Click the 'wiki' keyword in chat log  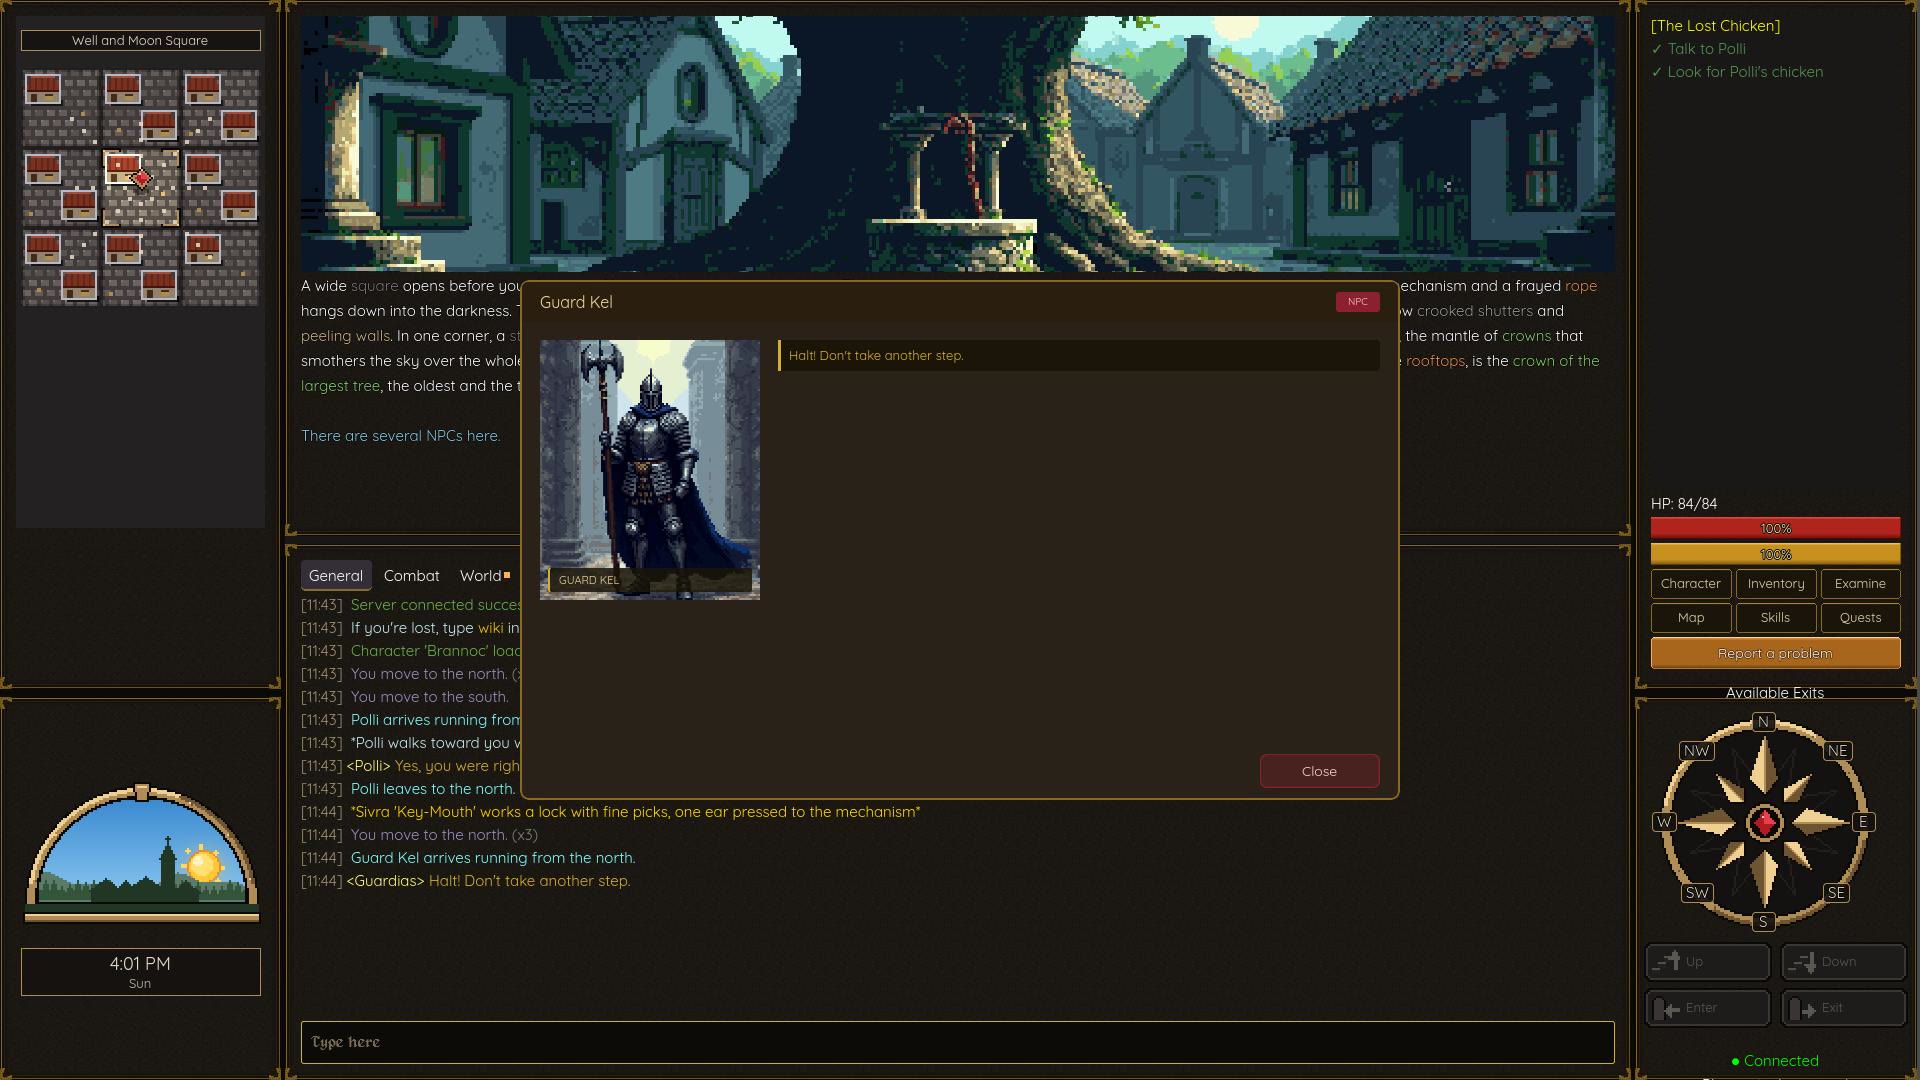tap(490, 628)
